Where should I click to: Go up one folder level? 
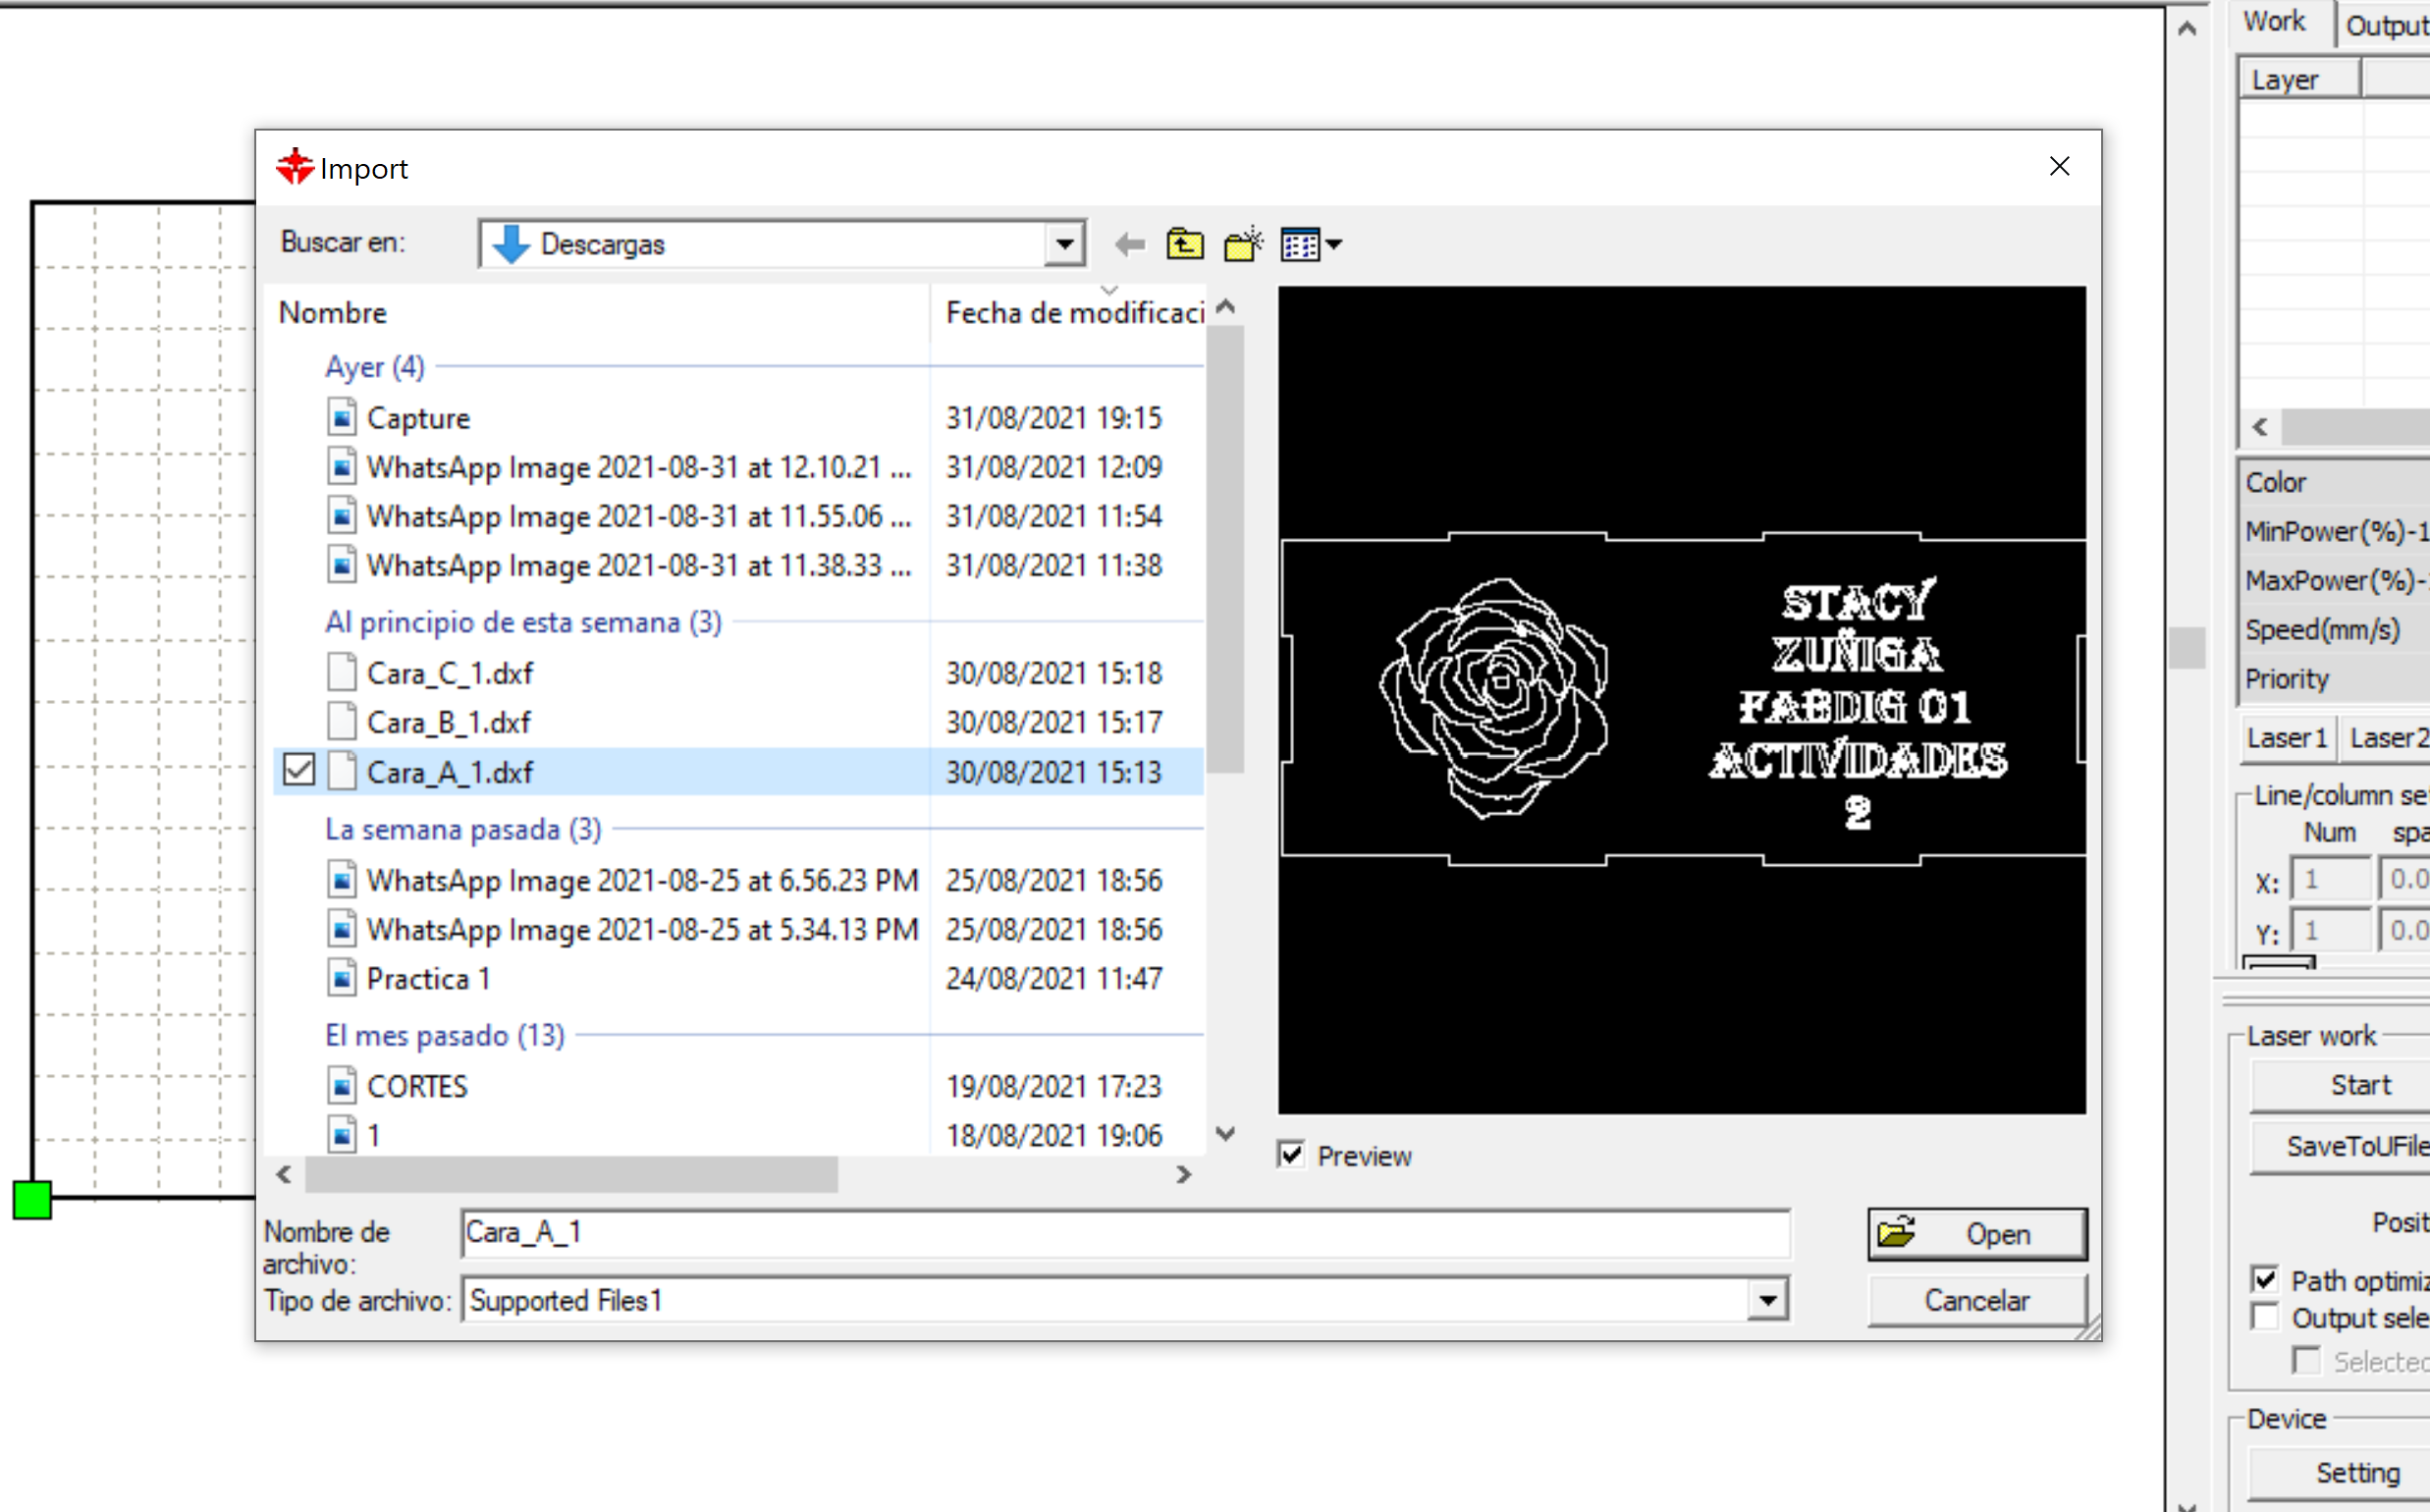[1185, 244]
